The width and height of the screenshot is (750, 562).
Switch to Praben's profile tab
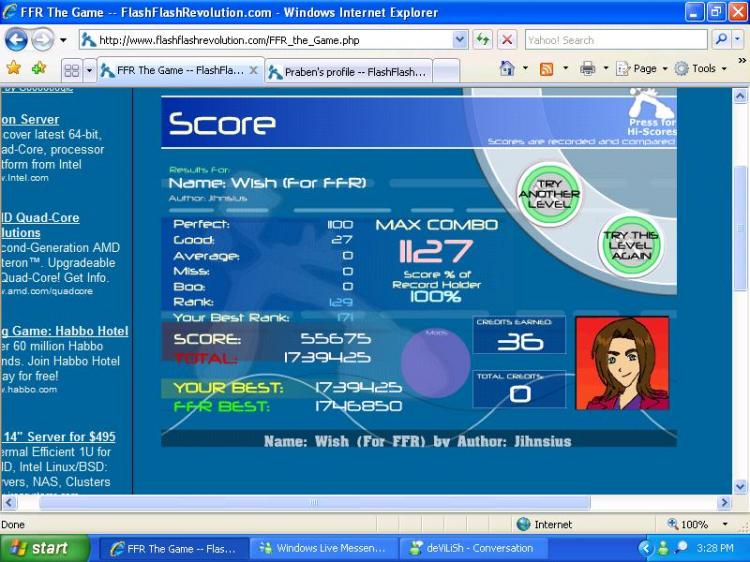349,72
